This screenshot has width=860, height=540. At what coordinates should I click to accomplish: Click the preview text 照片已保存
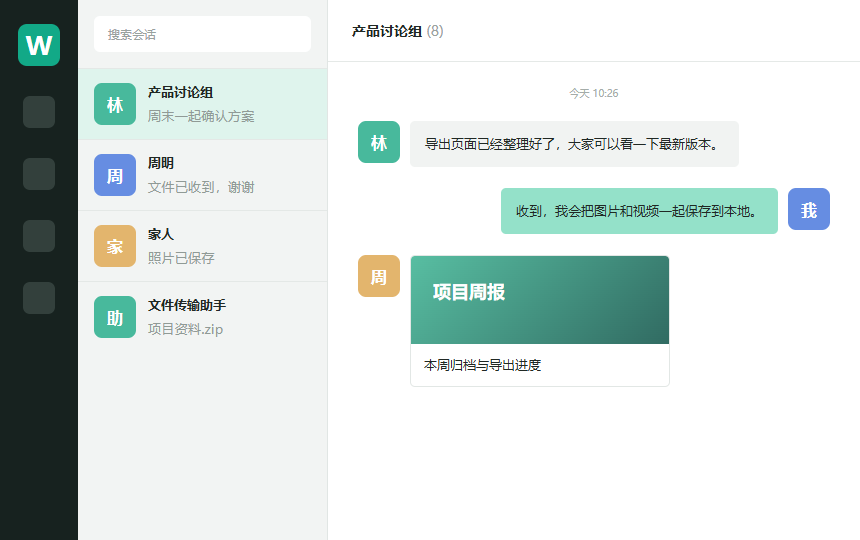click(x=181, y=258)
